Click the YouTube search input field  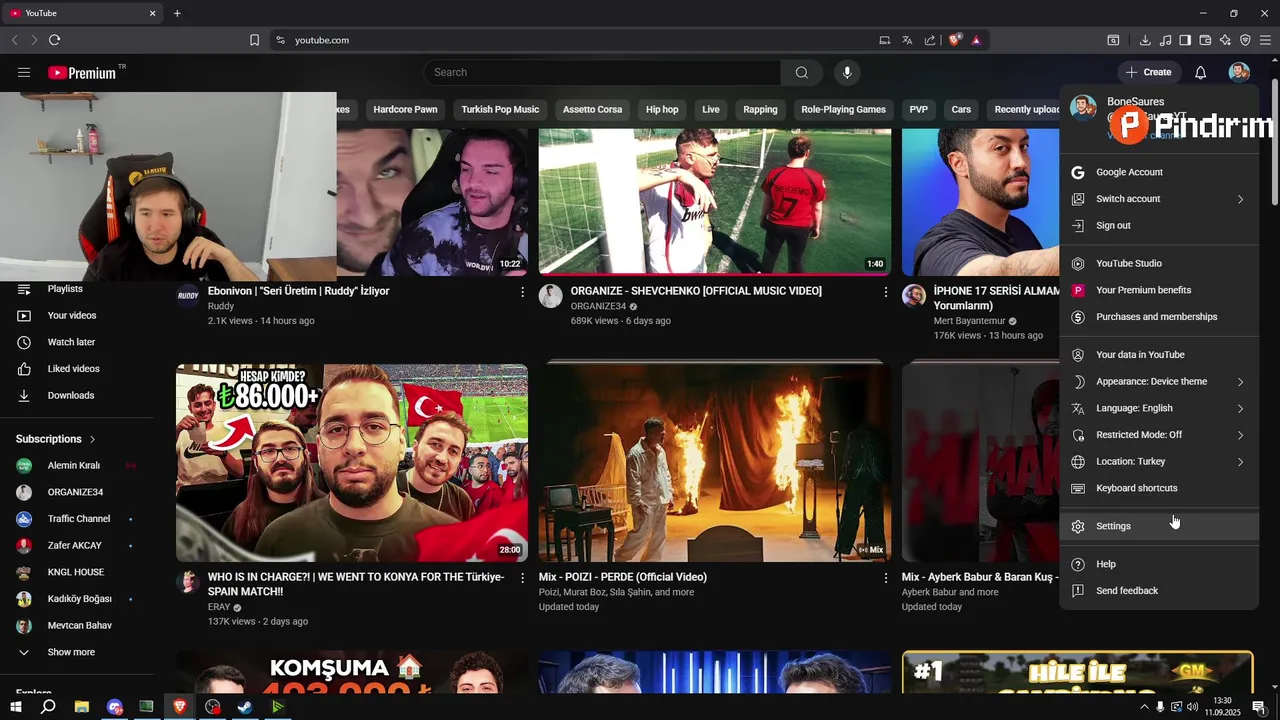(603, 72)
